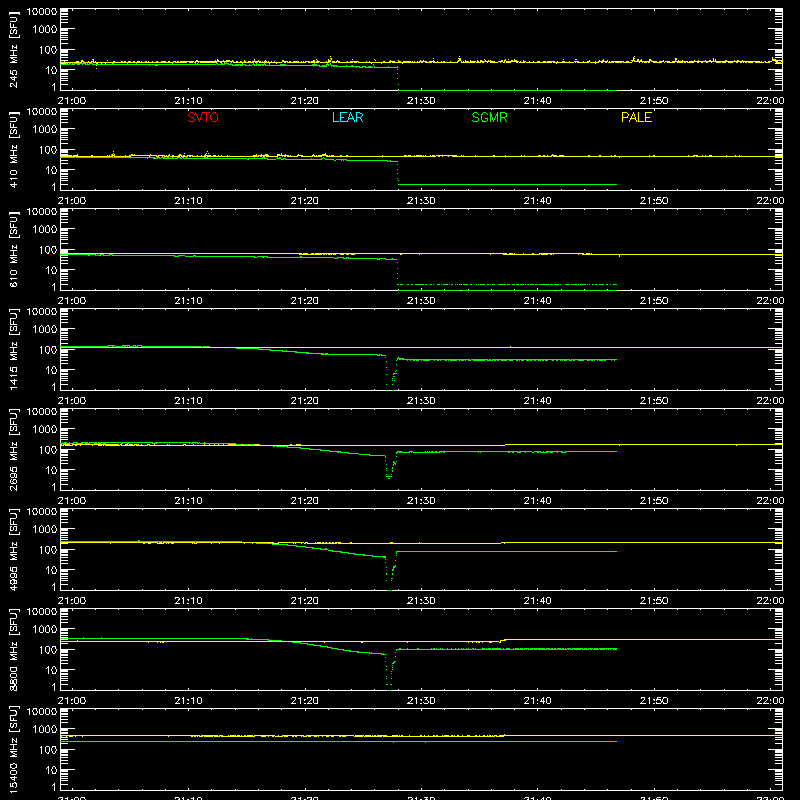
Task: Click the 10000 tick value of 245 MHz panel
Action: coord(42,12)
